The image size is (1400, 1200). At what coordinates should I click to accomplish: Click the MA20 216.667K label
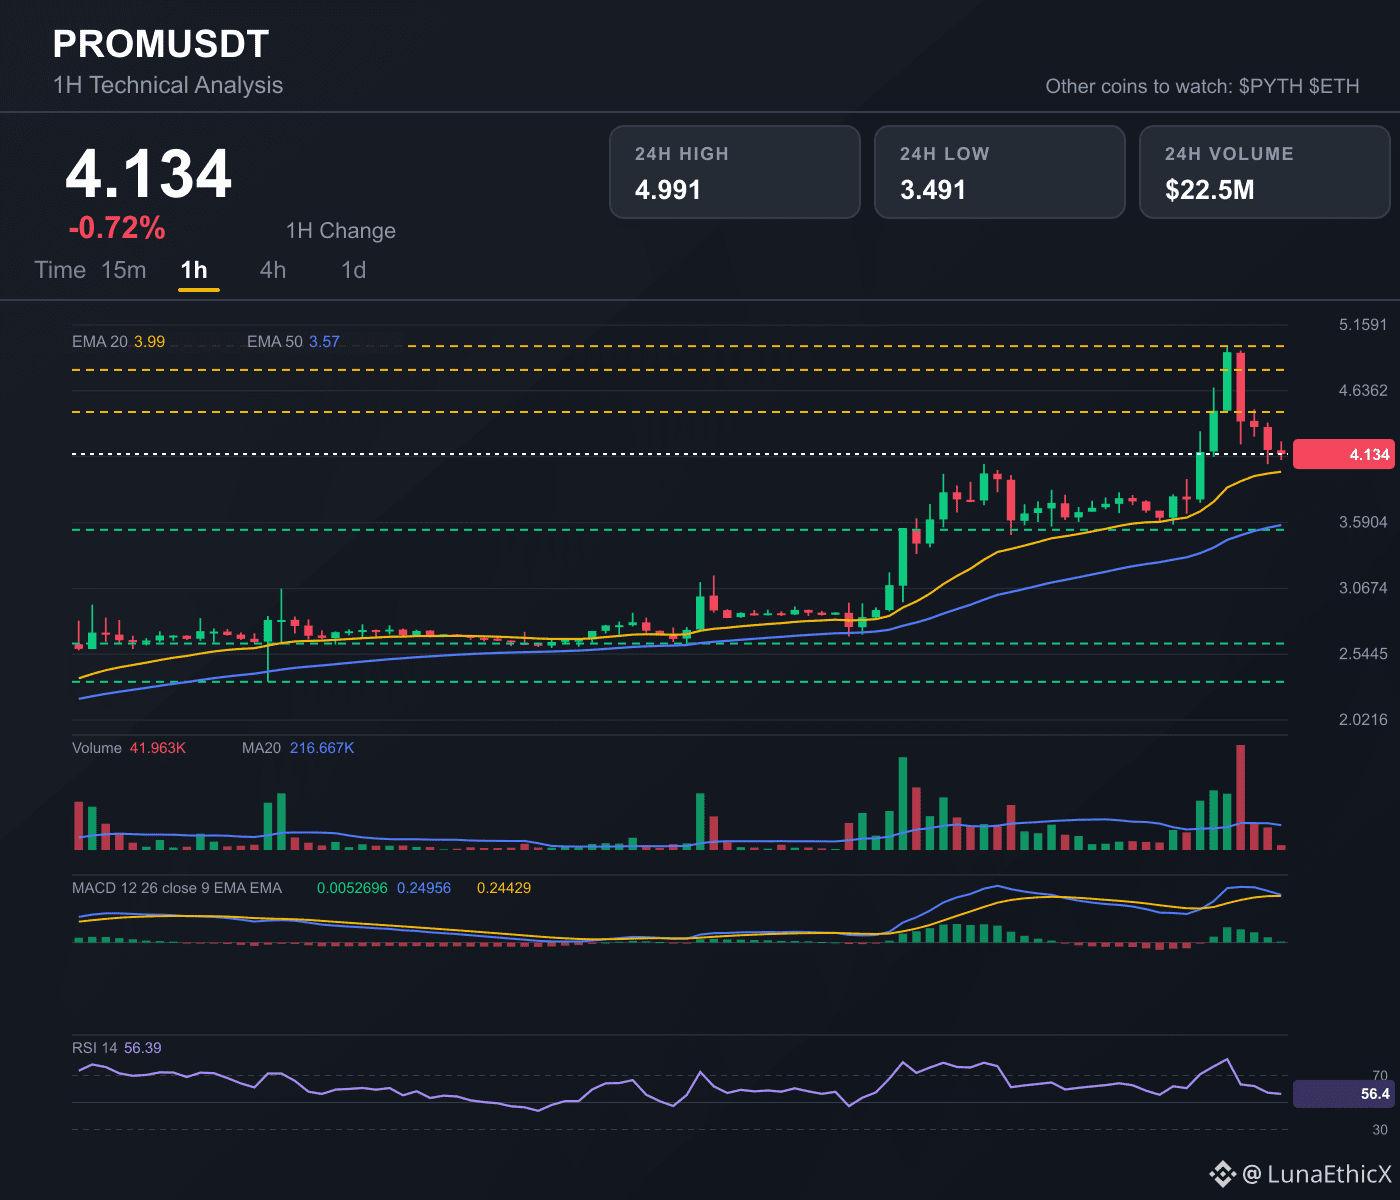coord(298,748)
